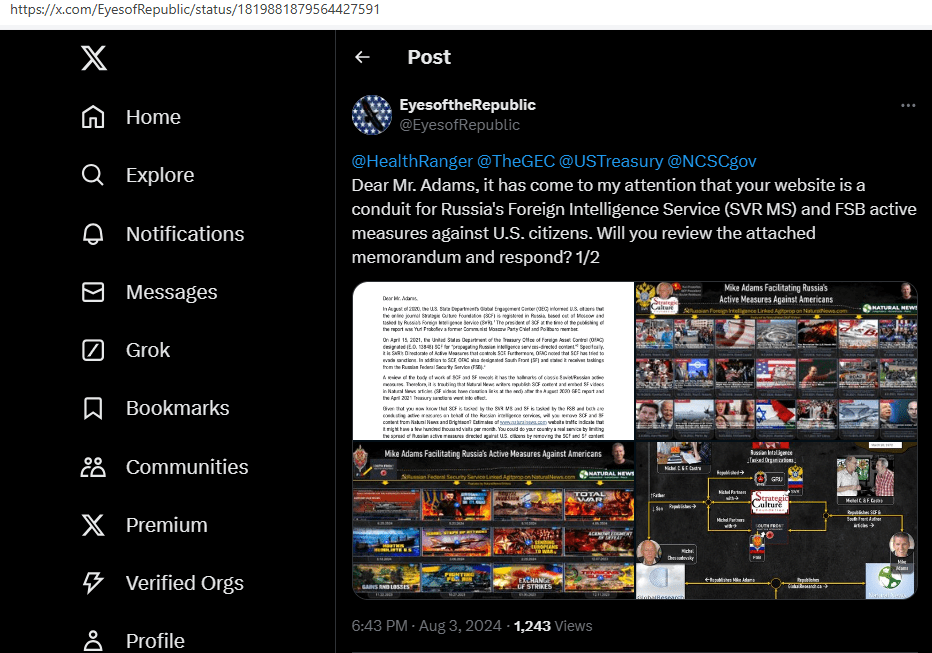
Task: Open the memorandum letter image
Action: pos(492,361)
